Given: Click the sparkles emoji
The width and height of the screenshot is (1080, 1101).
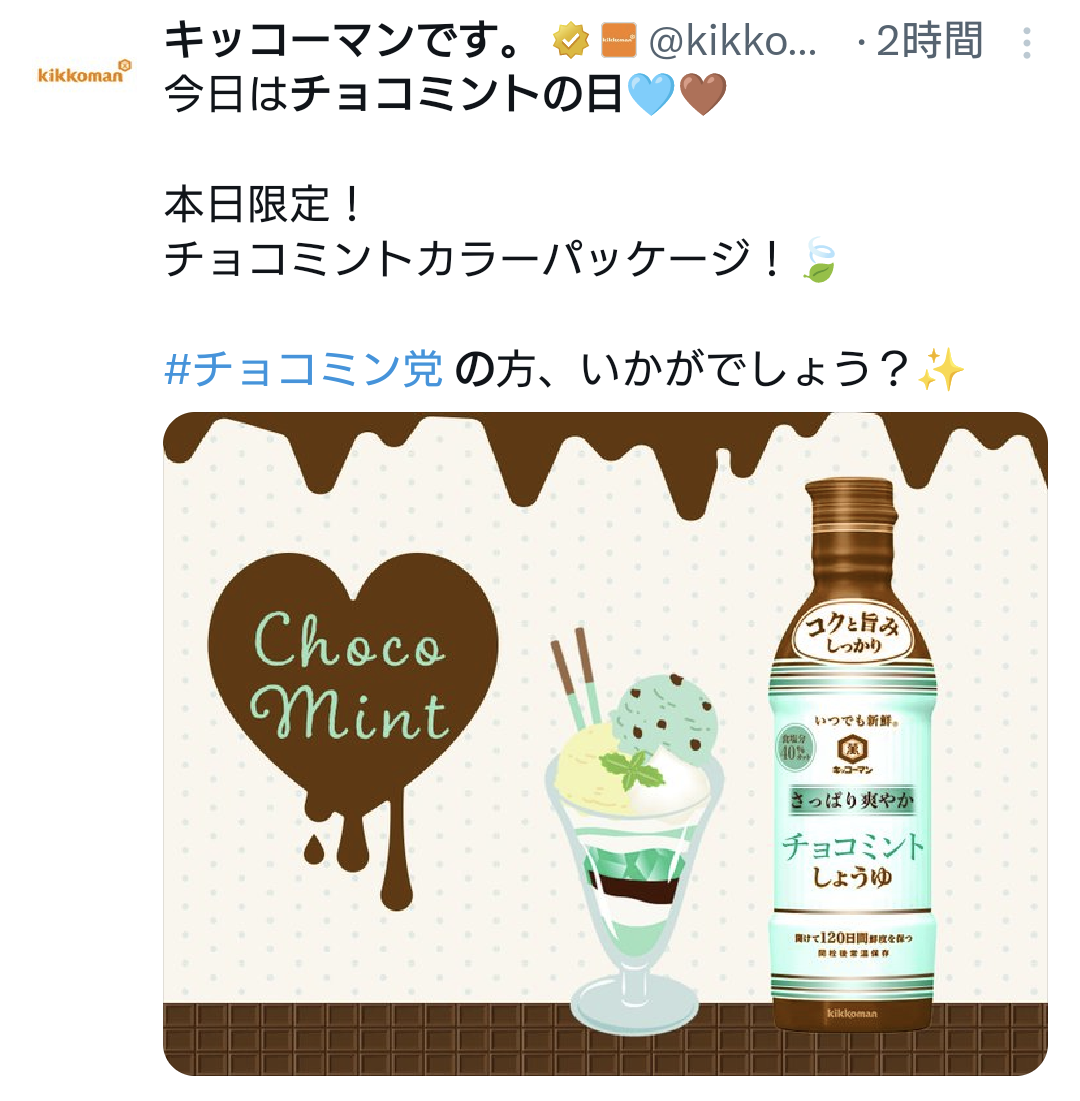Looking at the screenshot, I should pyautogui.click(x=941, y=369).
